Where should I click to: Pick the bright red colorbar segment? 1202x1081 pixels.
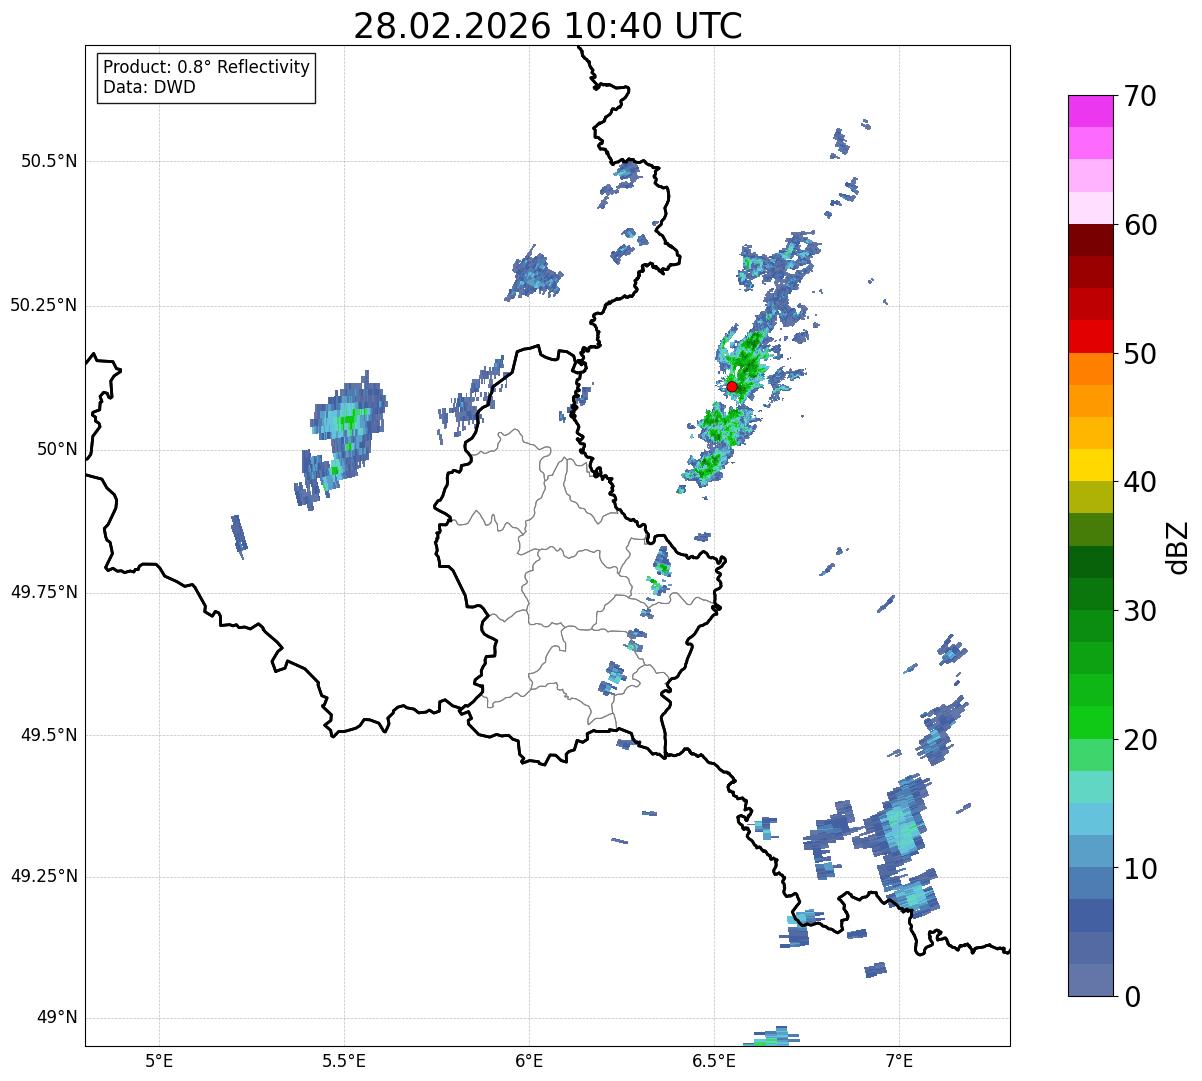pyautogui.click(x=1090, y=336)
